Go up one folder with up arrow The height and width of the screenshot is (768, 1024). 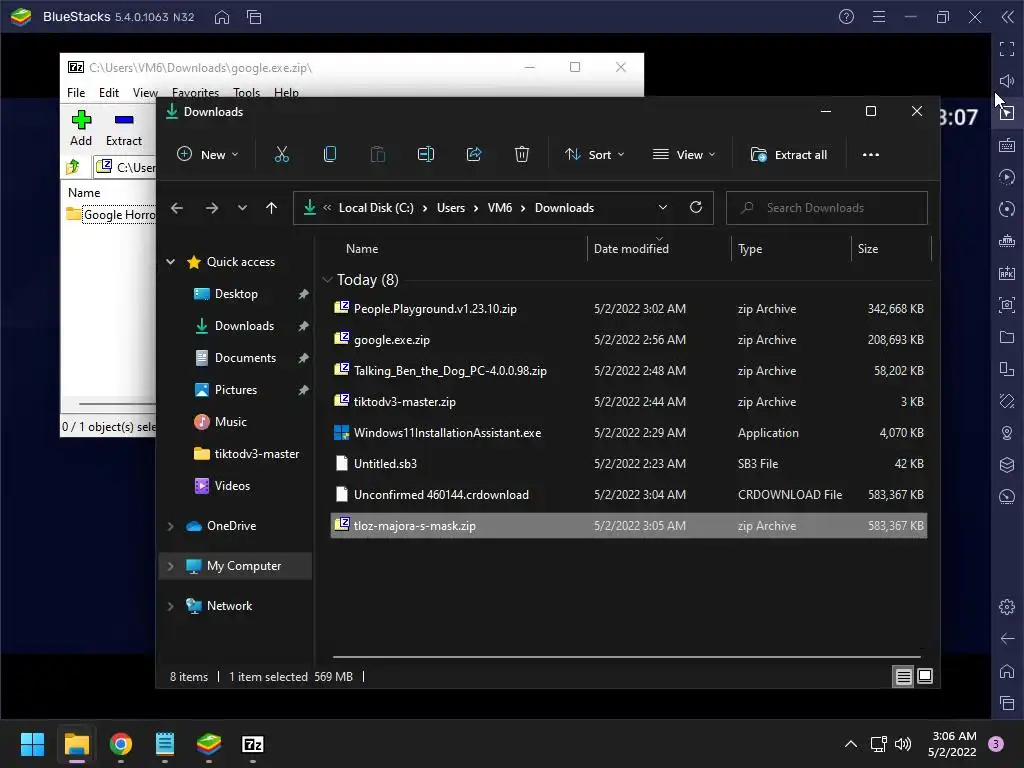(x=272, y=208)
